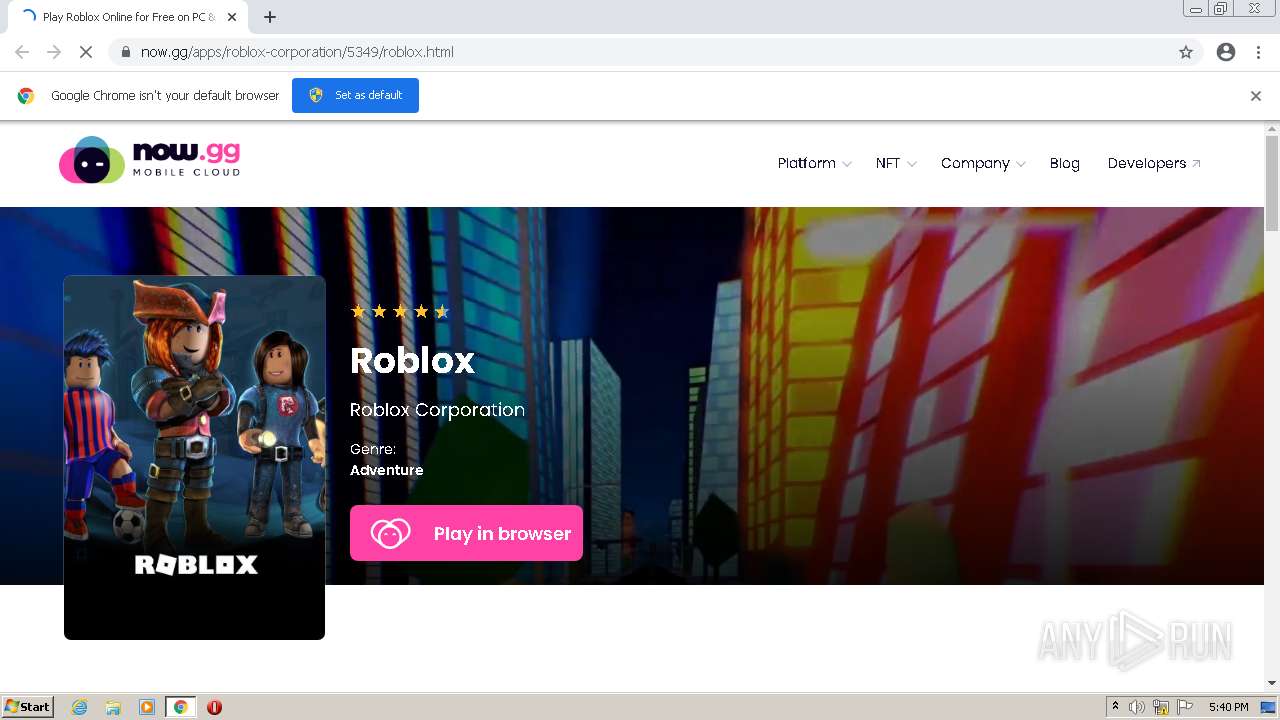Close the Play Roblox Online tab
Viewport: 1280px width, 720px height.
coord(232,17)
